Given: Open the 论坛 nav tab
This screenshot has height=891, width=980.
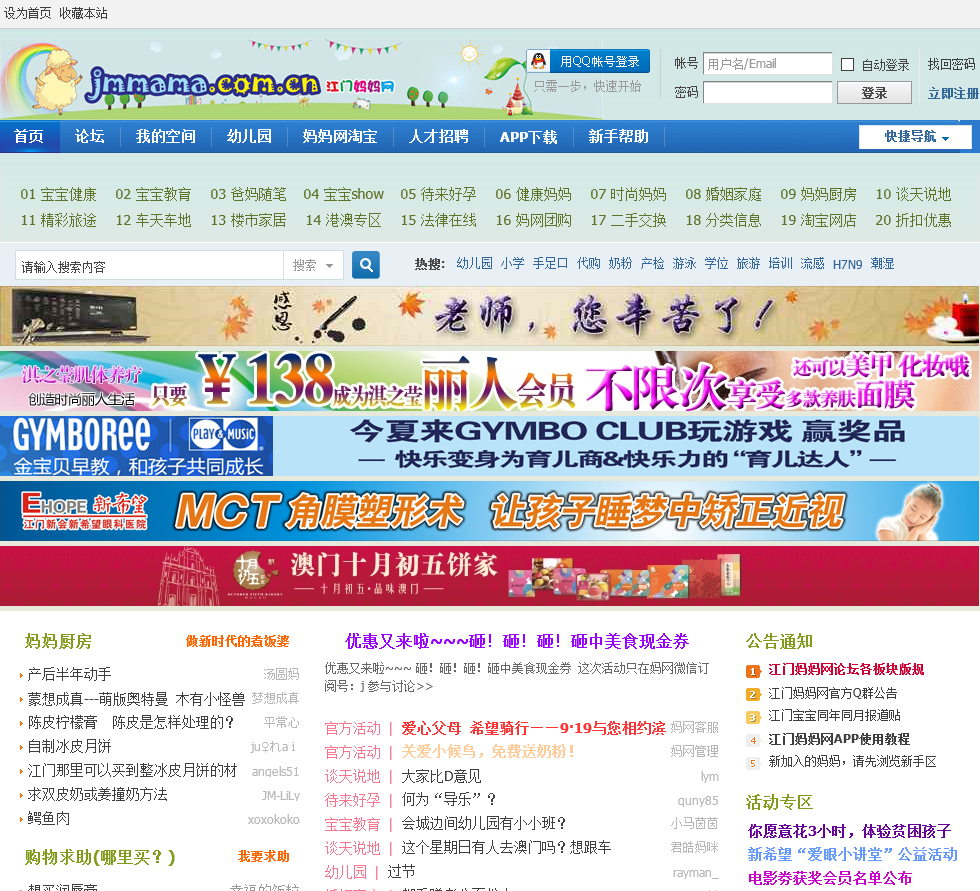Looking at the screenshot, I should (89, 136).
